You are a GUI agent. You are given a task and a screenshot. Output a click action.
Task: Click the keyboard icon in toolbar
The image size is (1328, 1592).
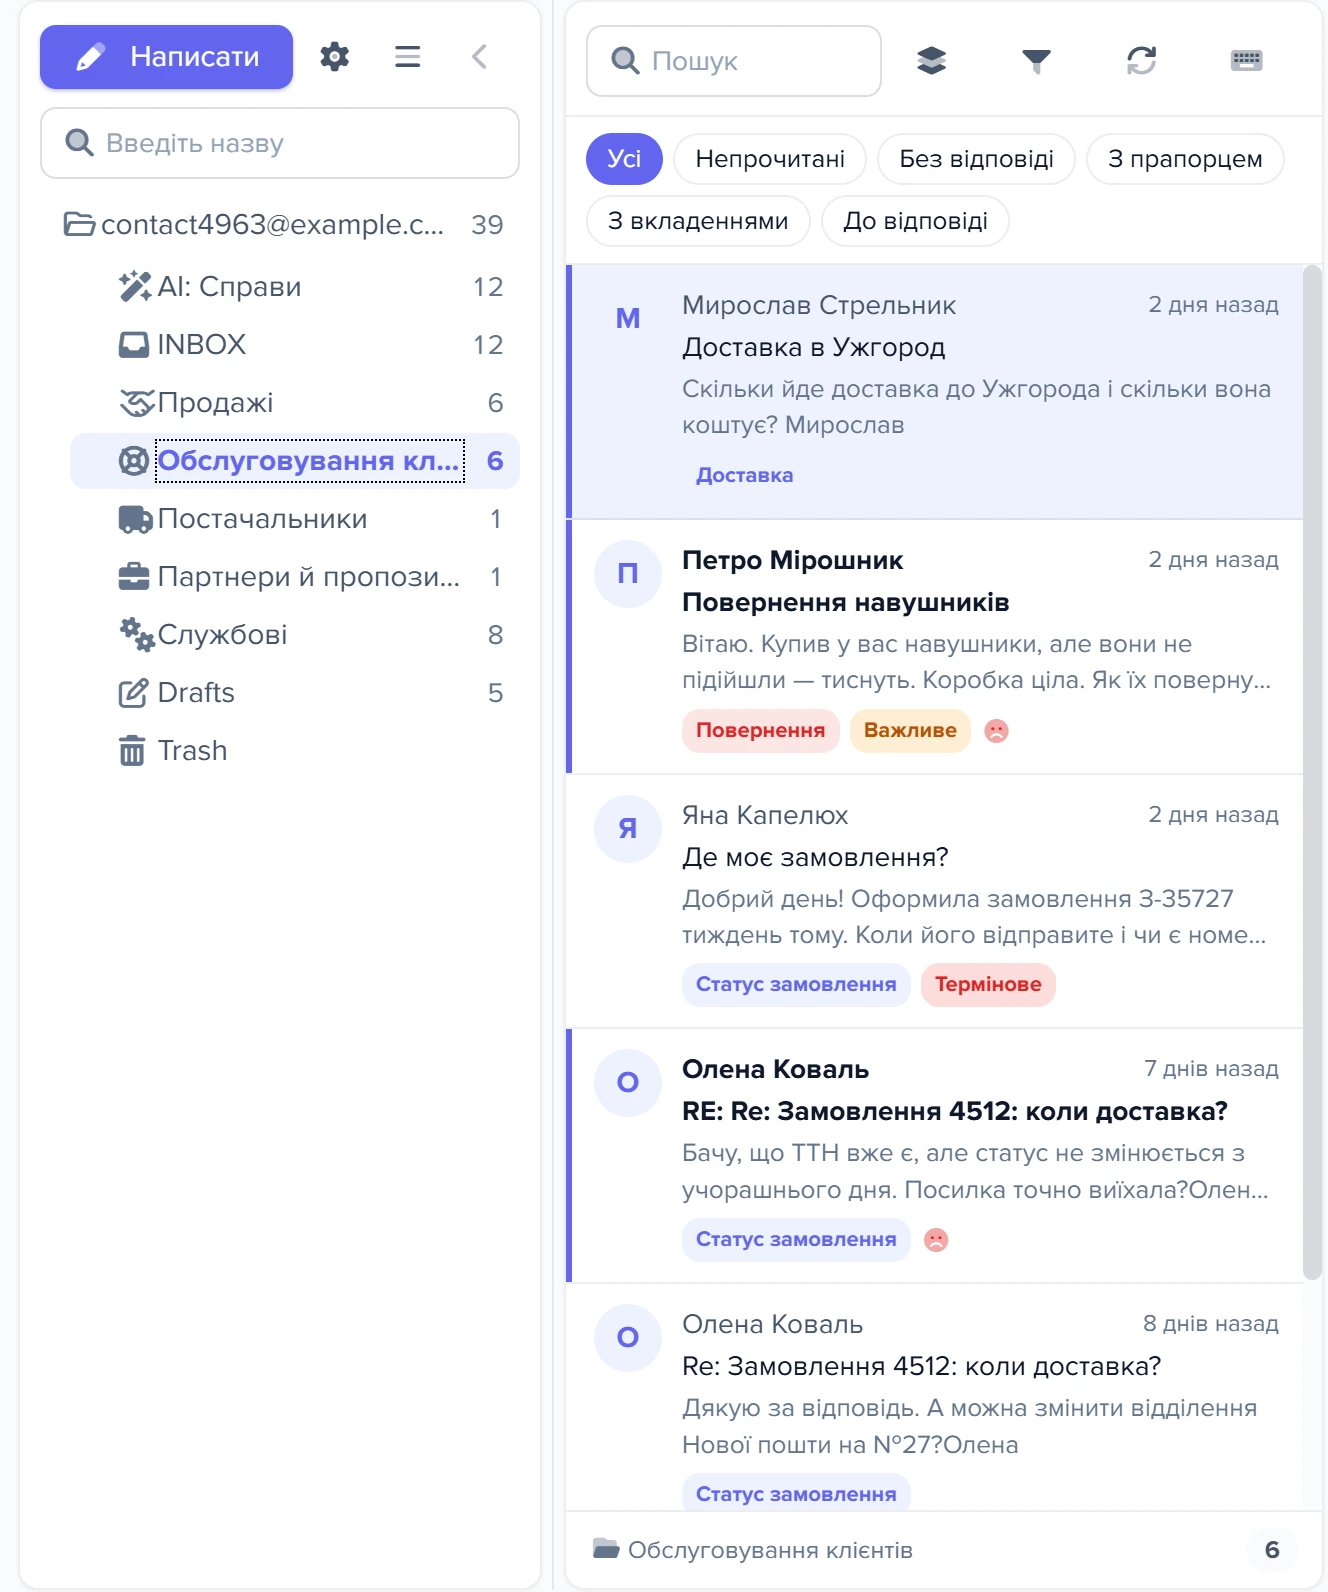coord(1246,61)
